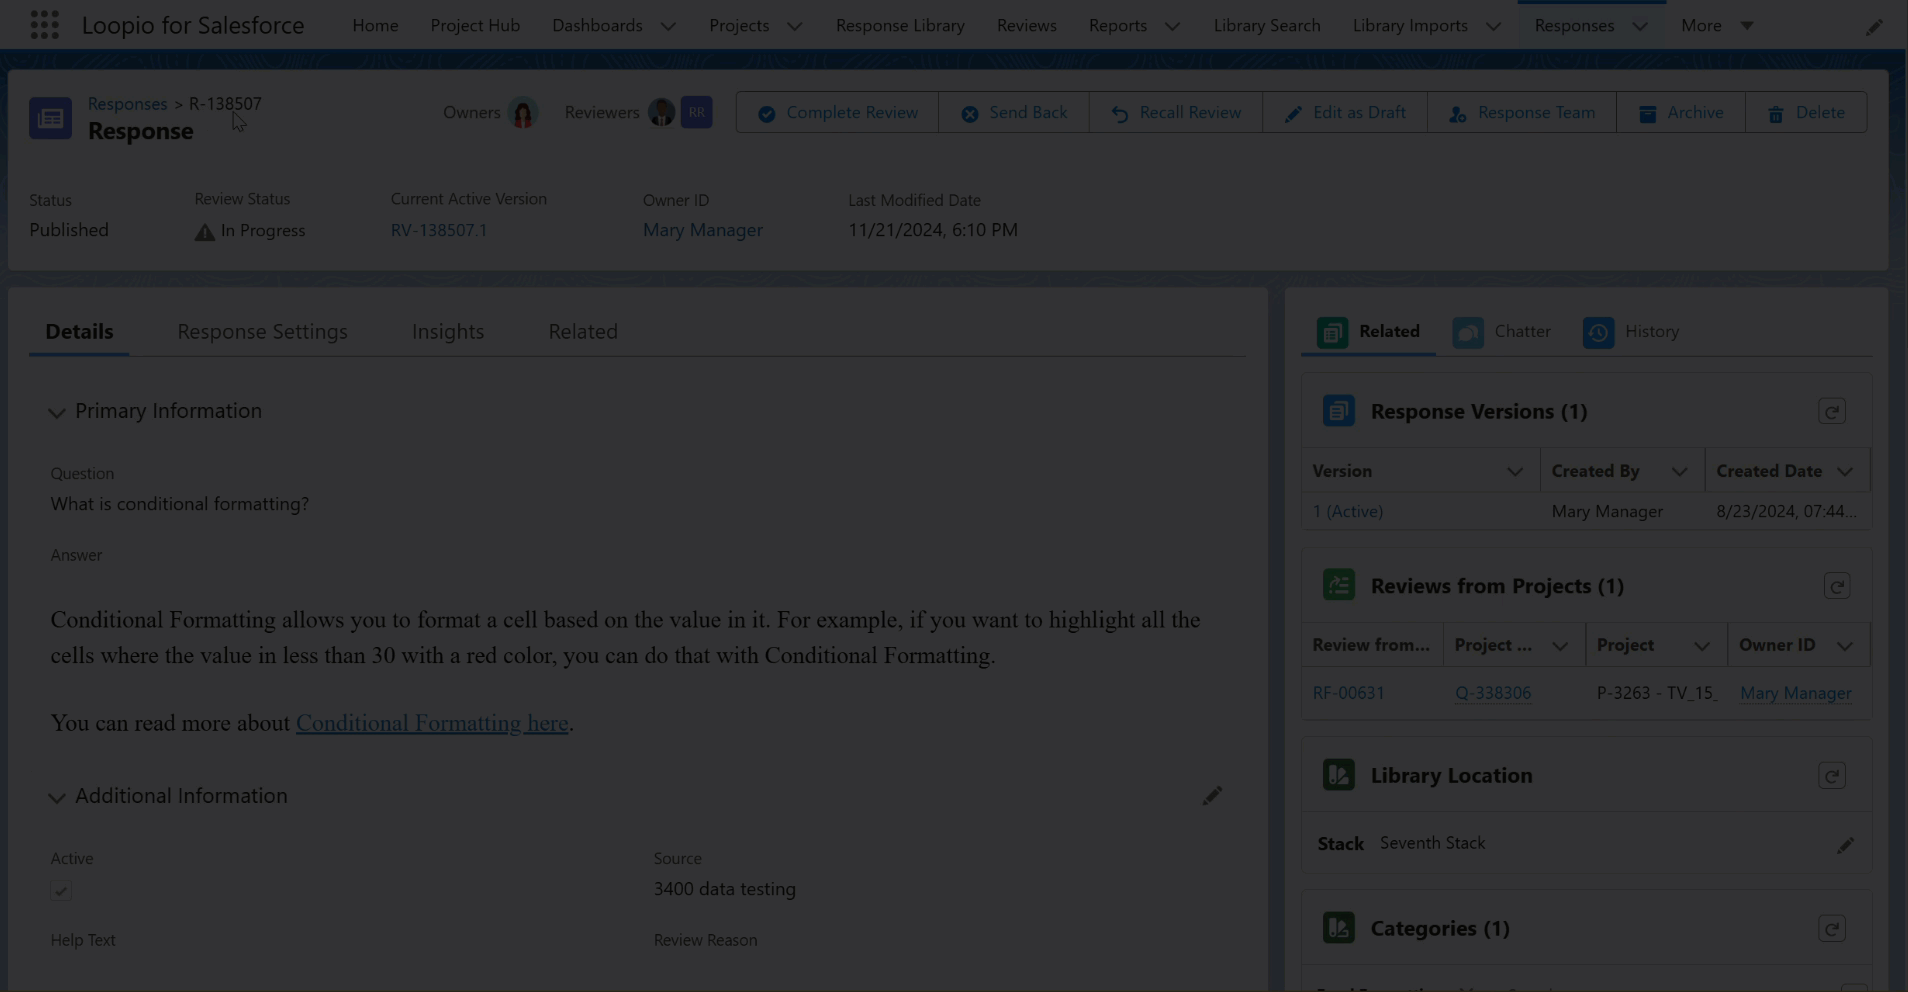This screenshot has width=1908, height=992.
Task: Click the Source value 3400 data testing
Action: (725, 889)
